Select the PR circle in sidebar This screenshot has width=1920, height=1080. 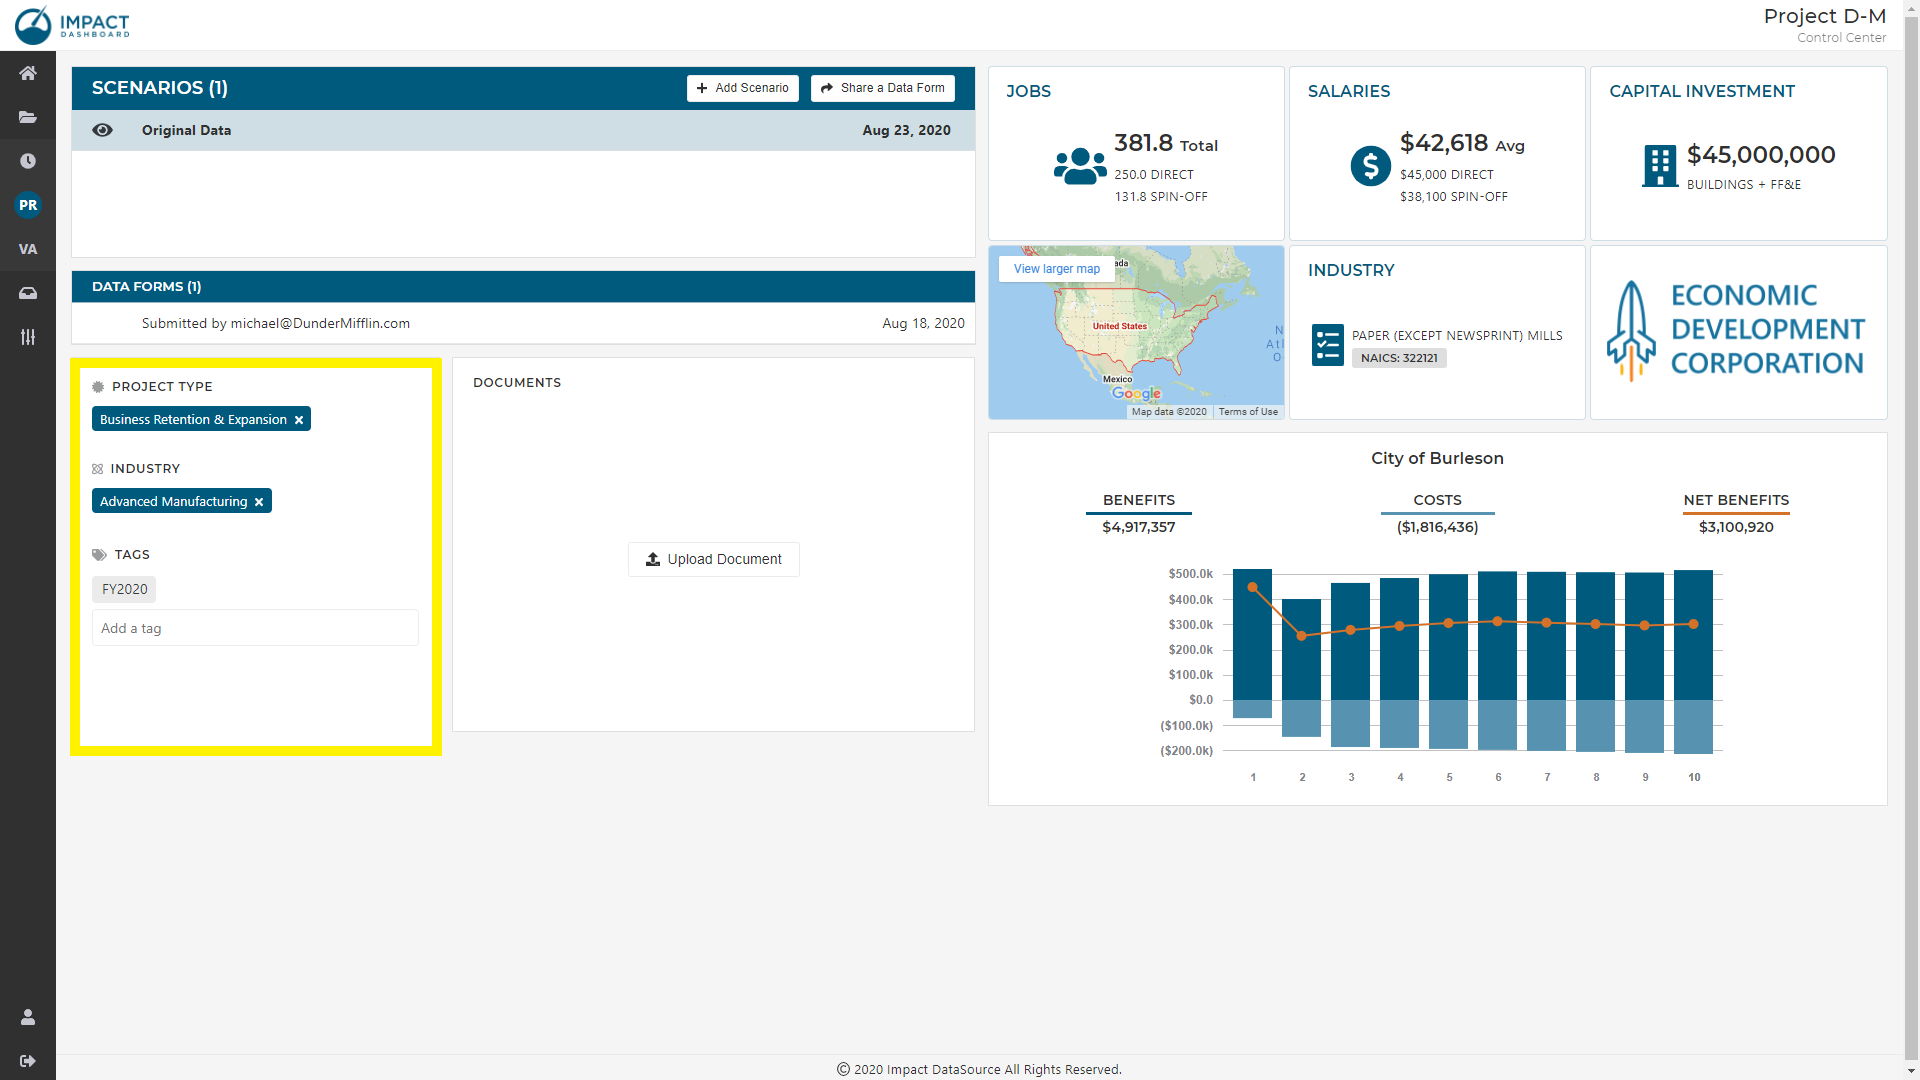[x=28, y=205]
